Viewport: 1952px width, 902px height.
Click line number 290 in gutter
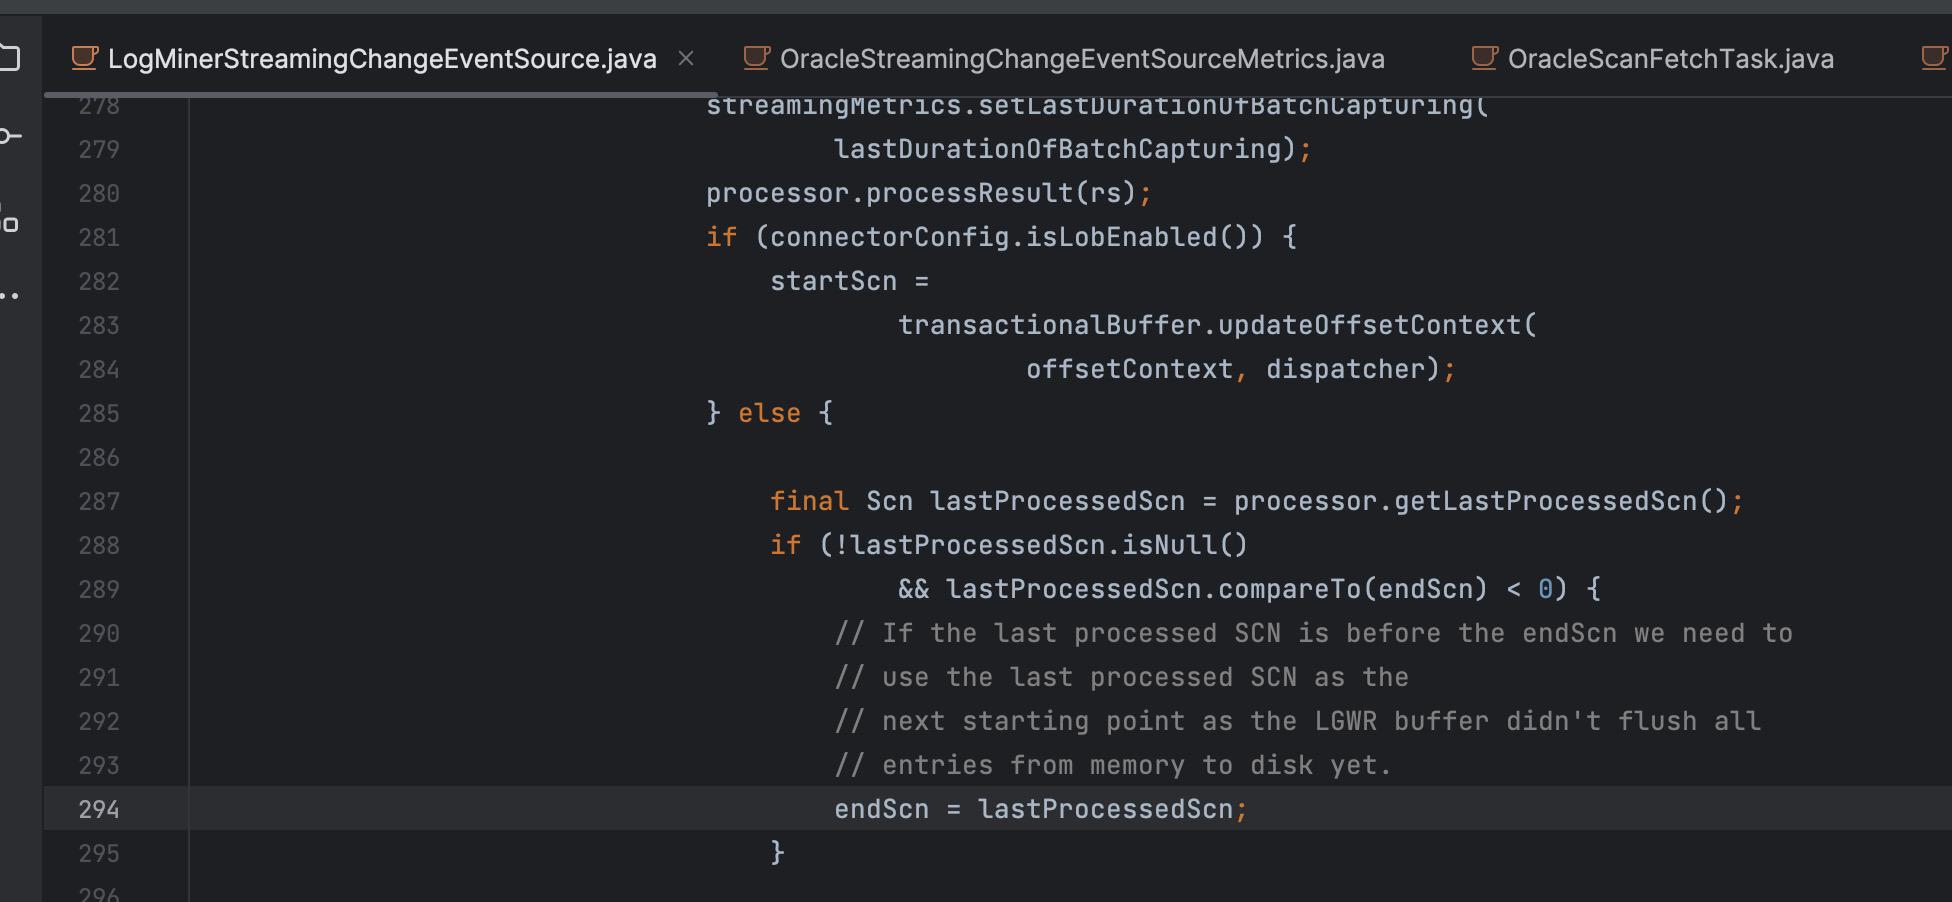99,633
